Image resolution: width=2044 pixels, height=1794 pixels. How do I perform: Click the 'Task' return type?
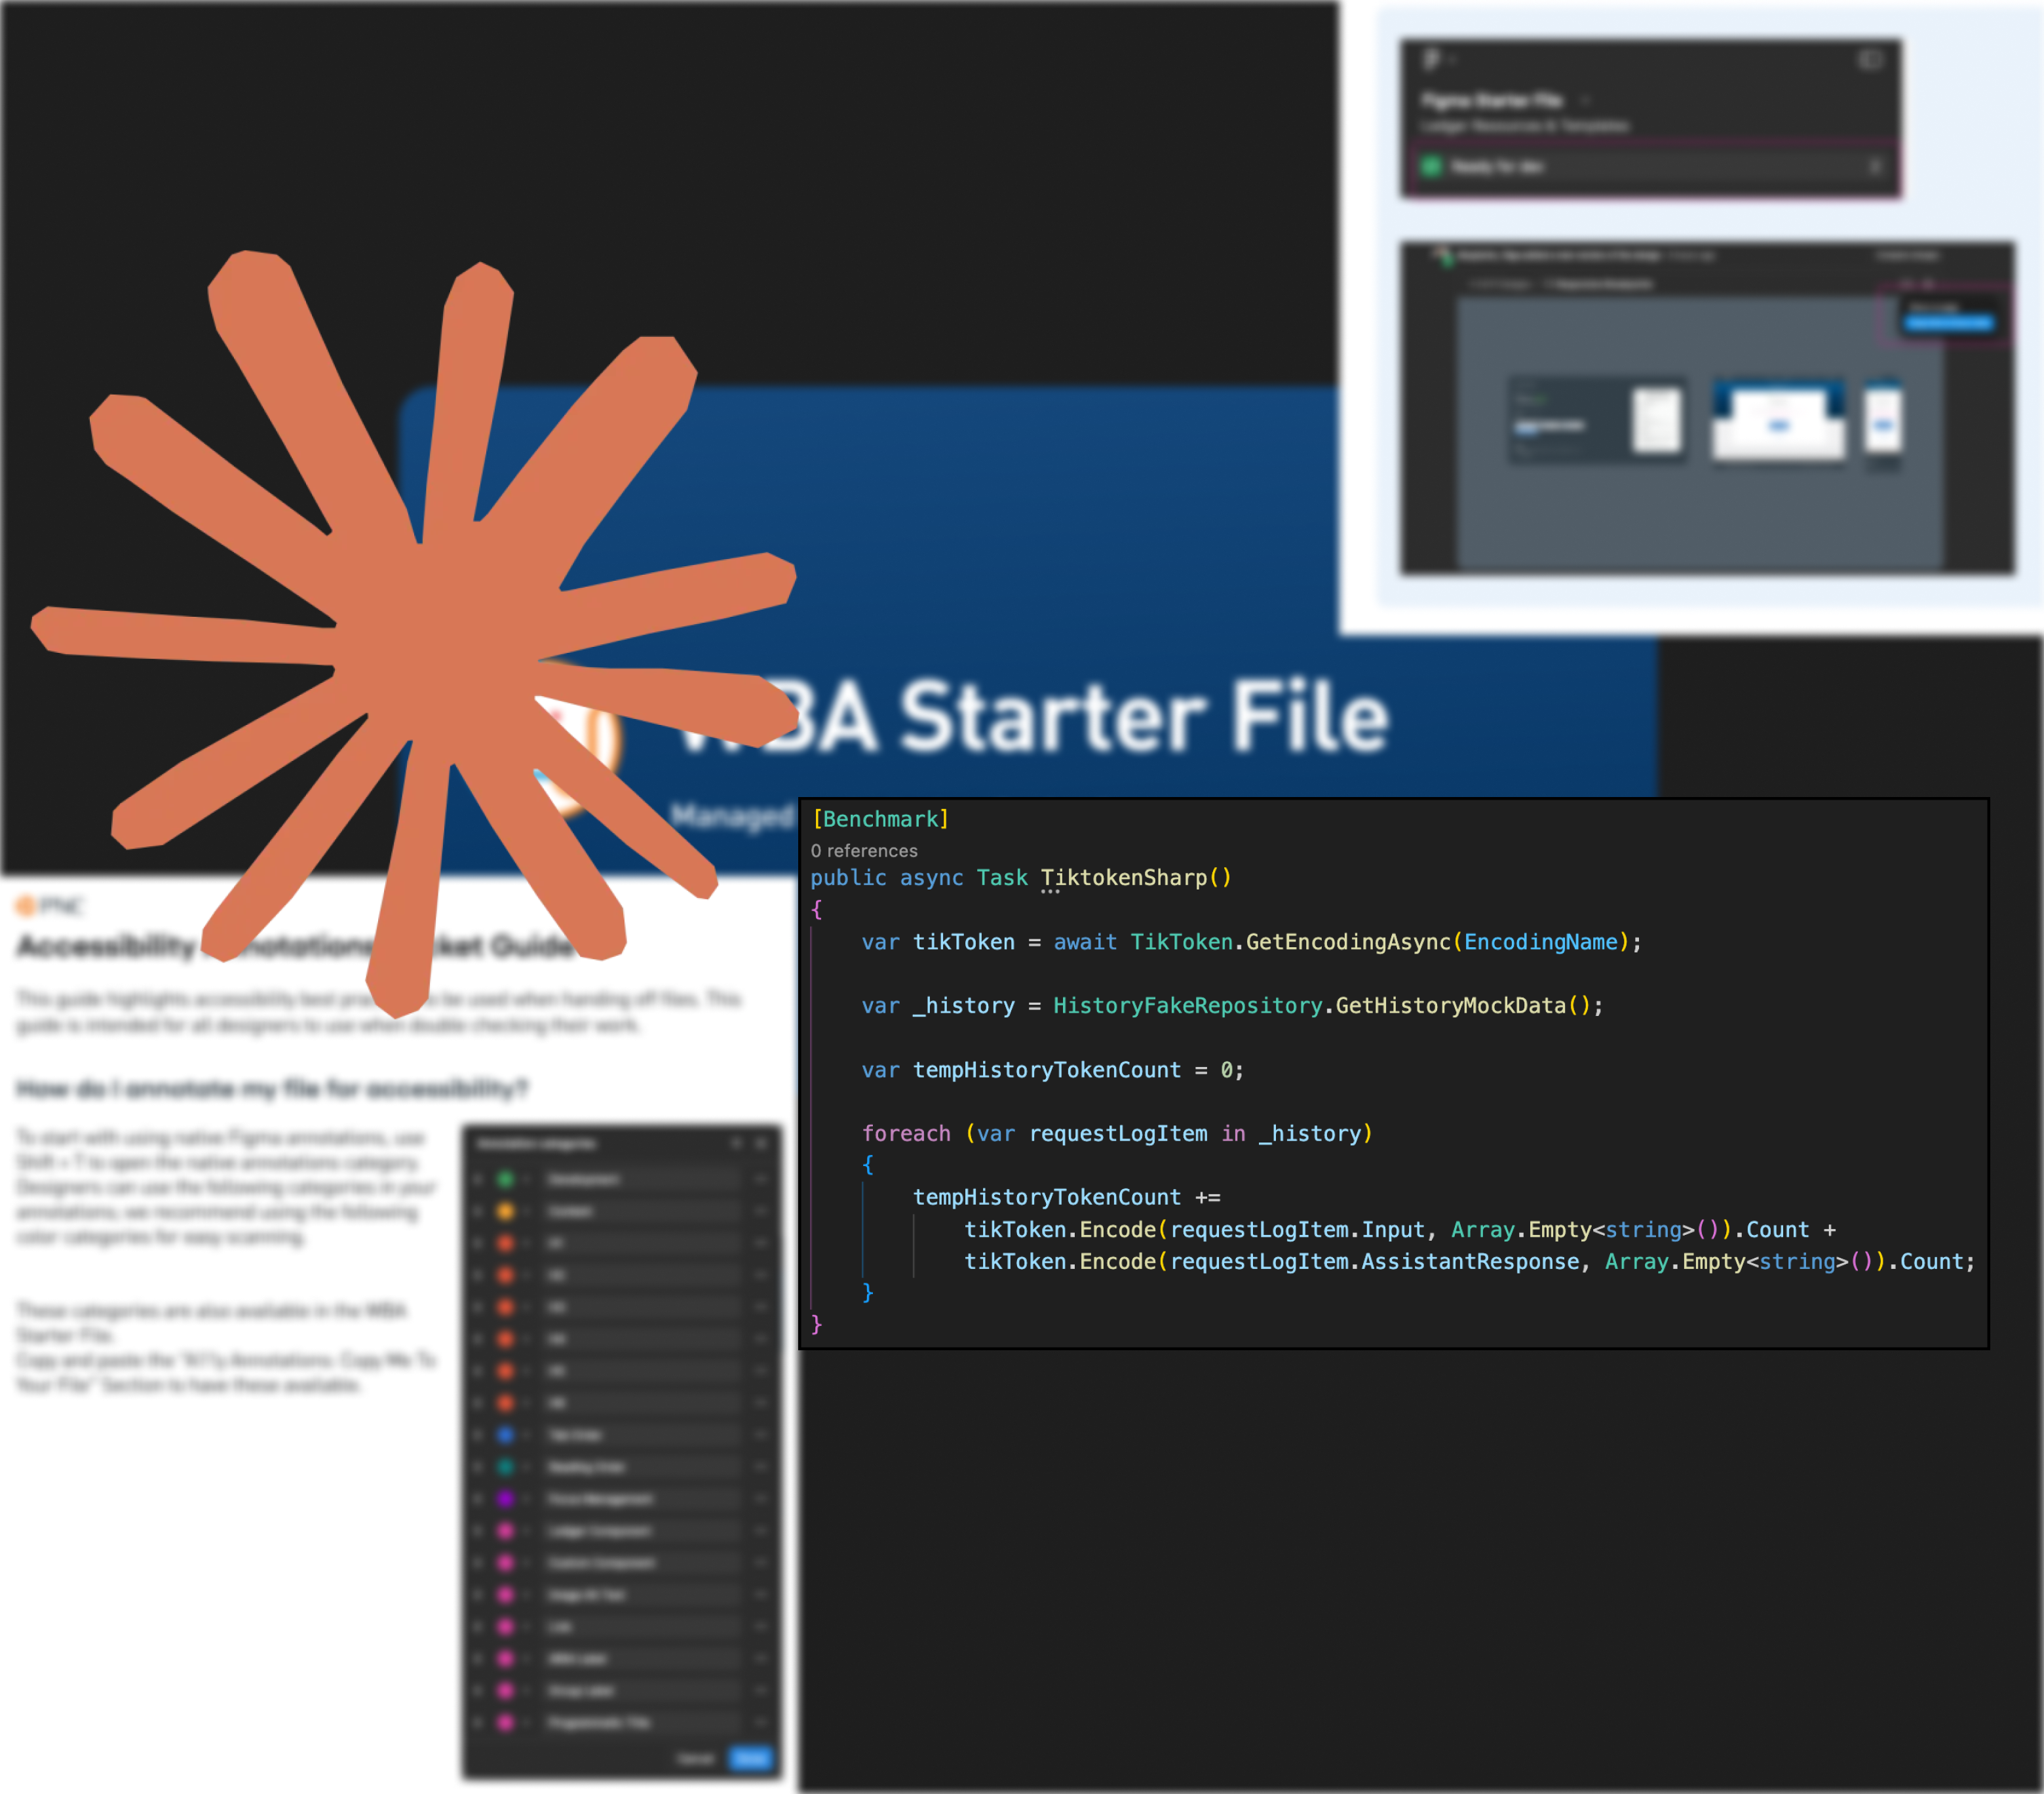tap(1002, 877)
